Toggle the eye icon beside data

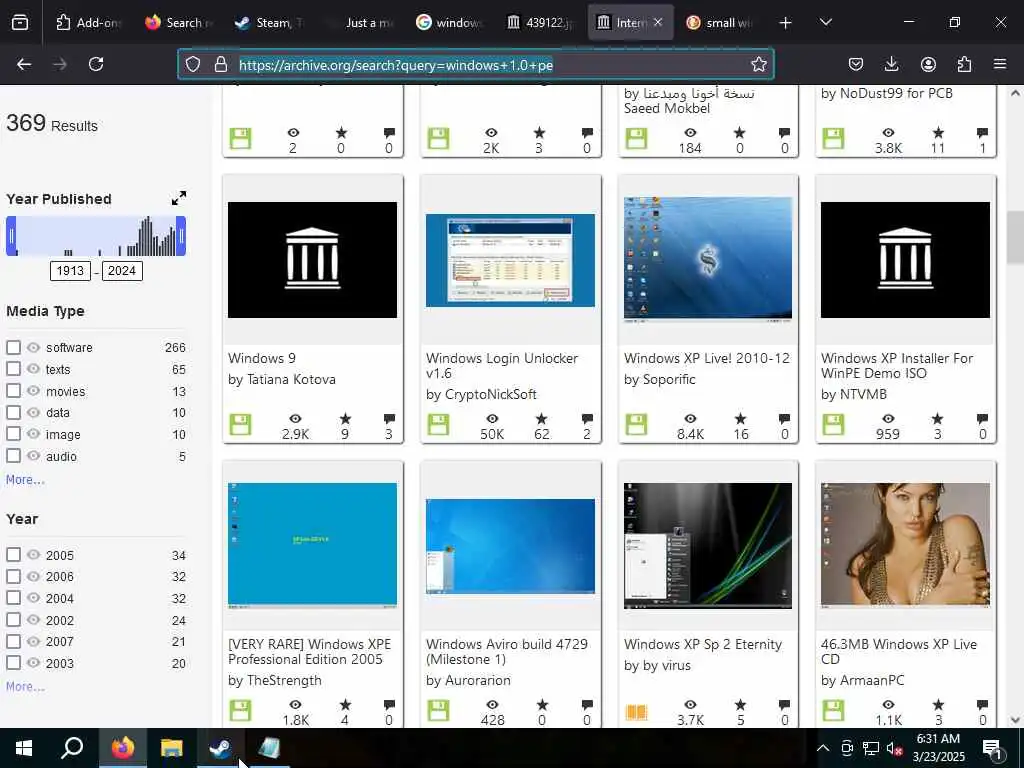point(33,412)
